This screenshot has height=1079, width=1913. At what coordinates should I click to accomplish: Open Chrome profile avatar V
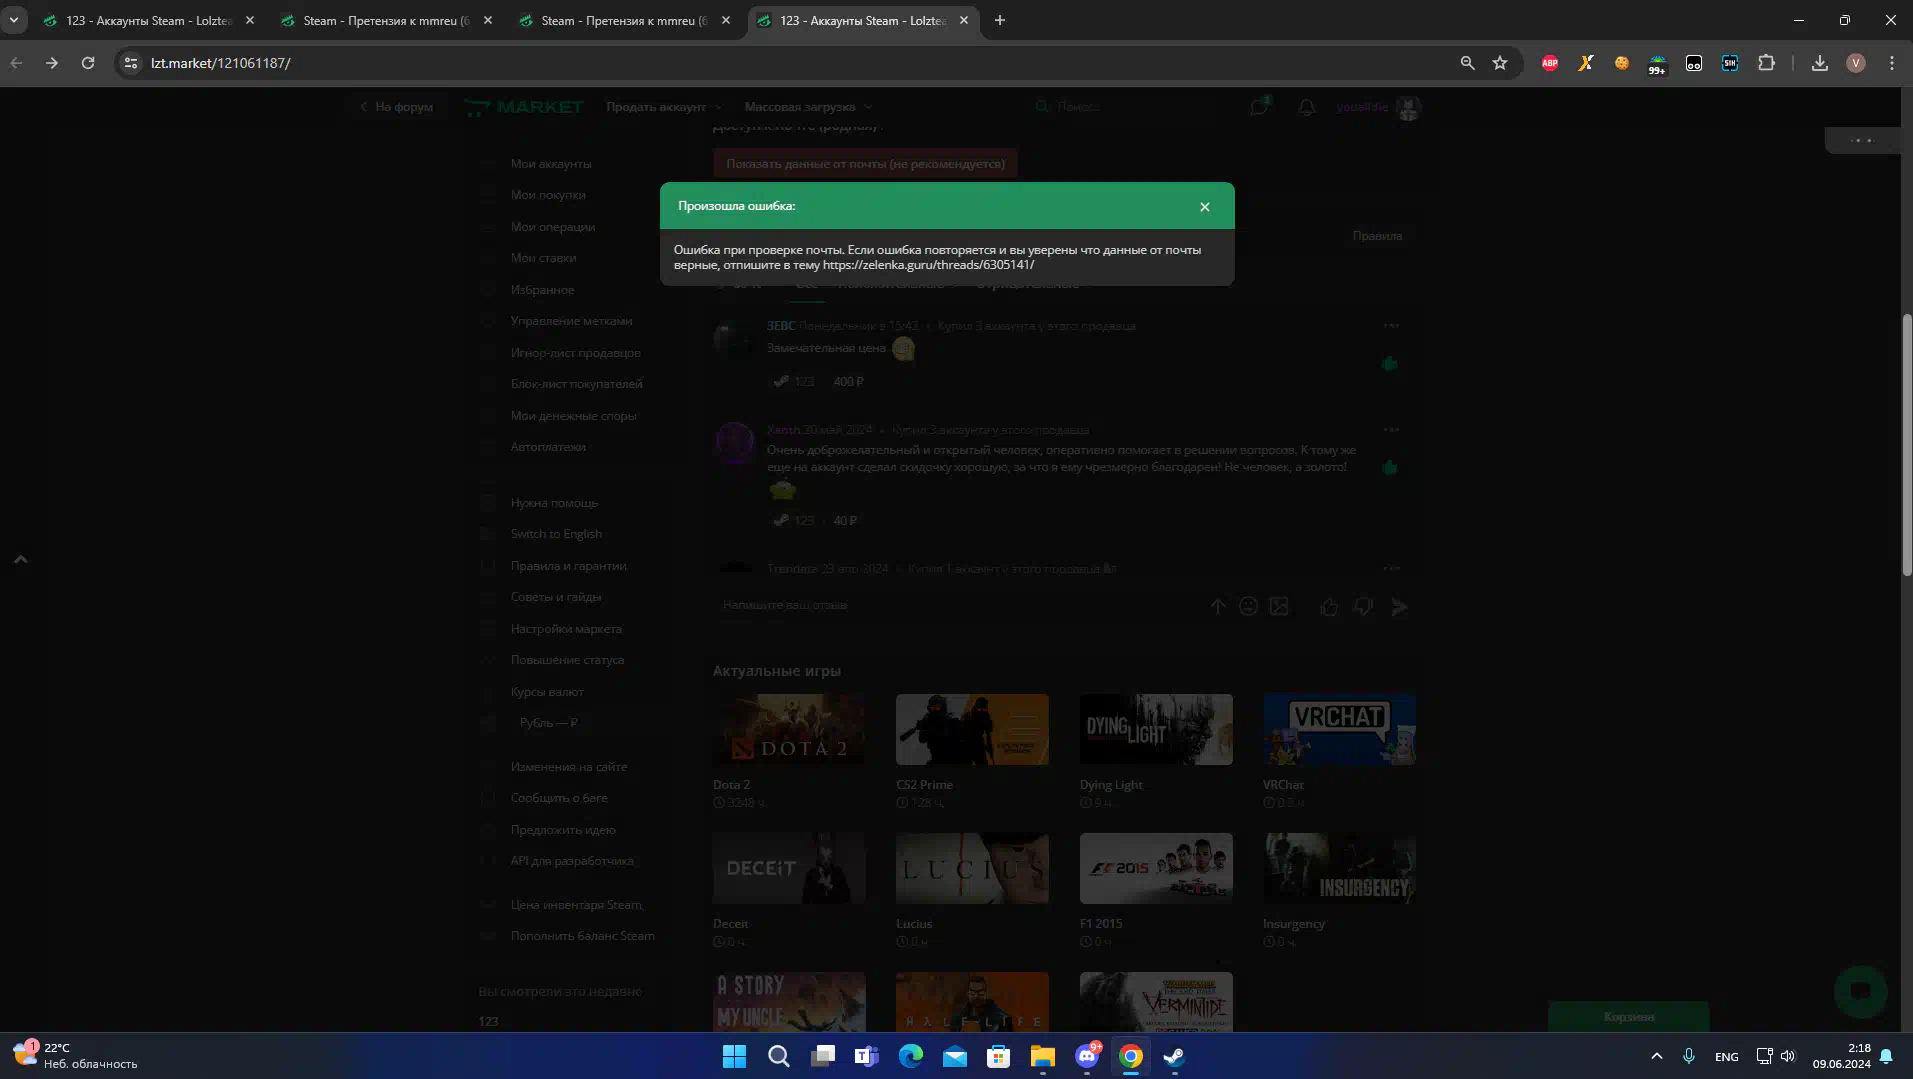coord(1856,63)
